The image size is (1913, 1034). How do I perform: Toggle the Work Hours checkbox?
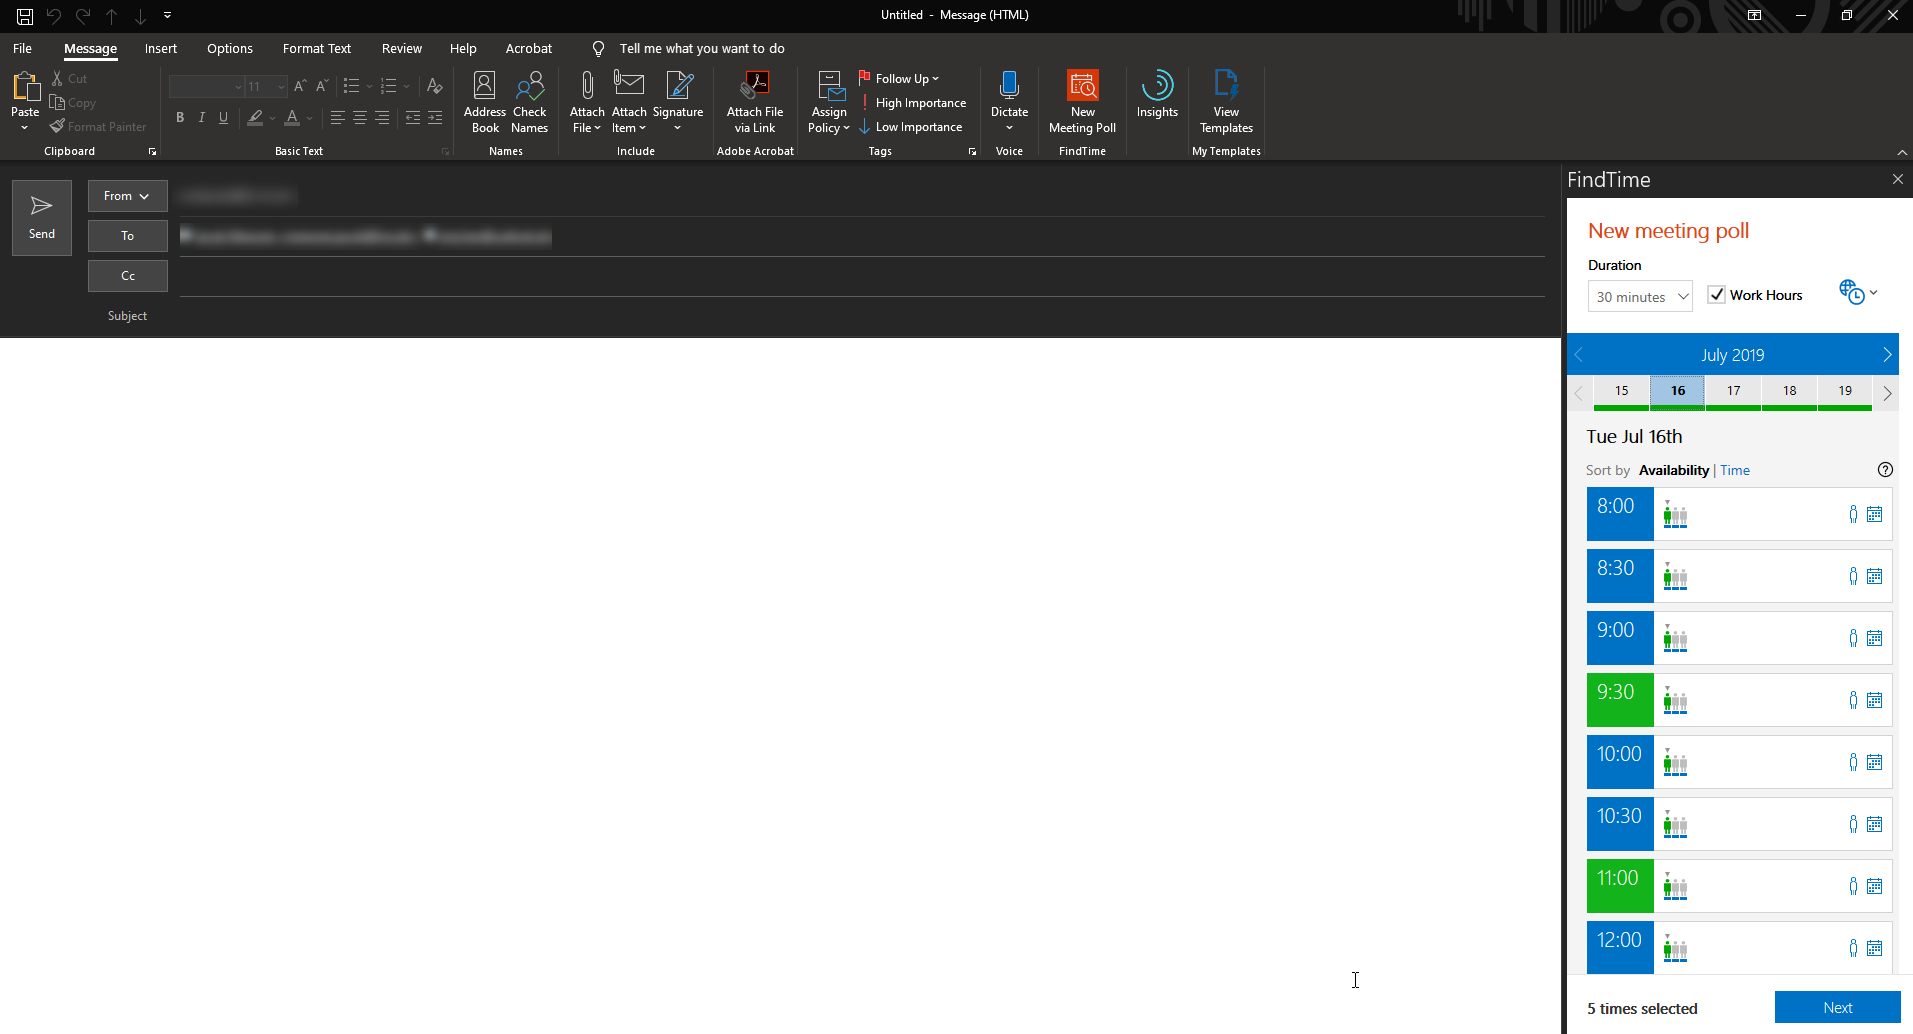click(x=1717, y=295)
